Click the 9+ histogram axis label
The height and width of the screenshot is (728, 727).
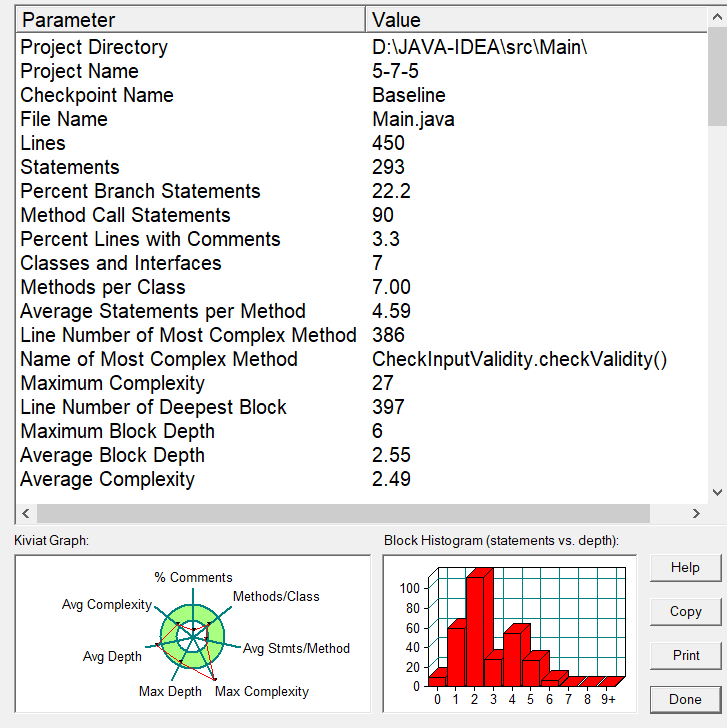[608, 699]
